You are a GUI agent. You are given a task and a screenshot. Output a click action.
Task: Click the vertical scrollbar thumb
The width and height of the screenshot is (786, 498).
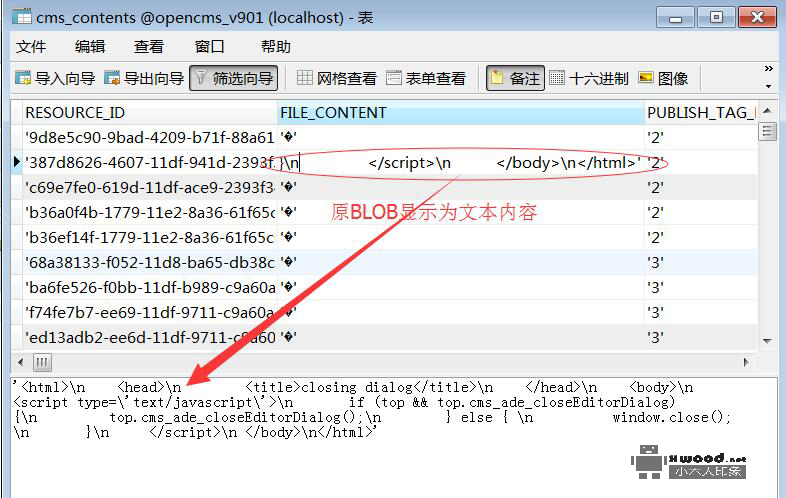767,132
